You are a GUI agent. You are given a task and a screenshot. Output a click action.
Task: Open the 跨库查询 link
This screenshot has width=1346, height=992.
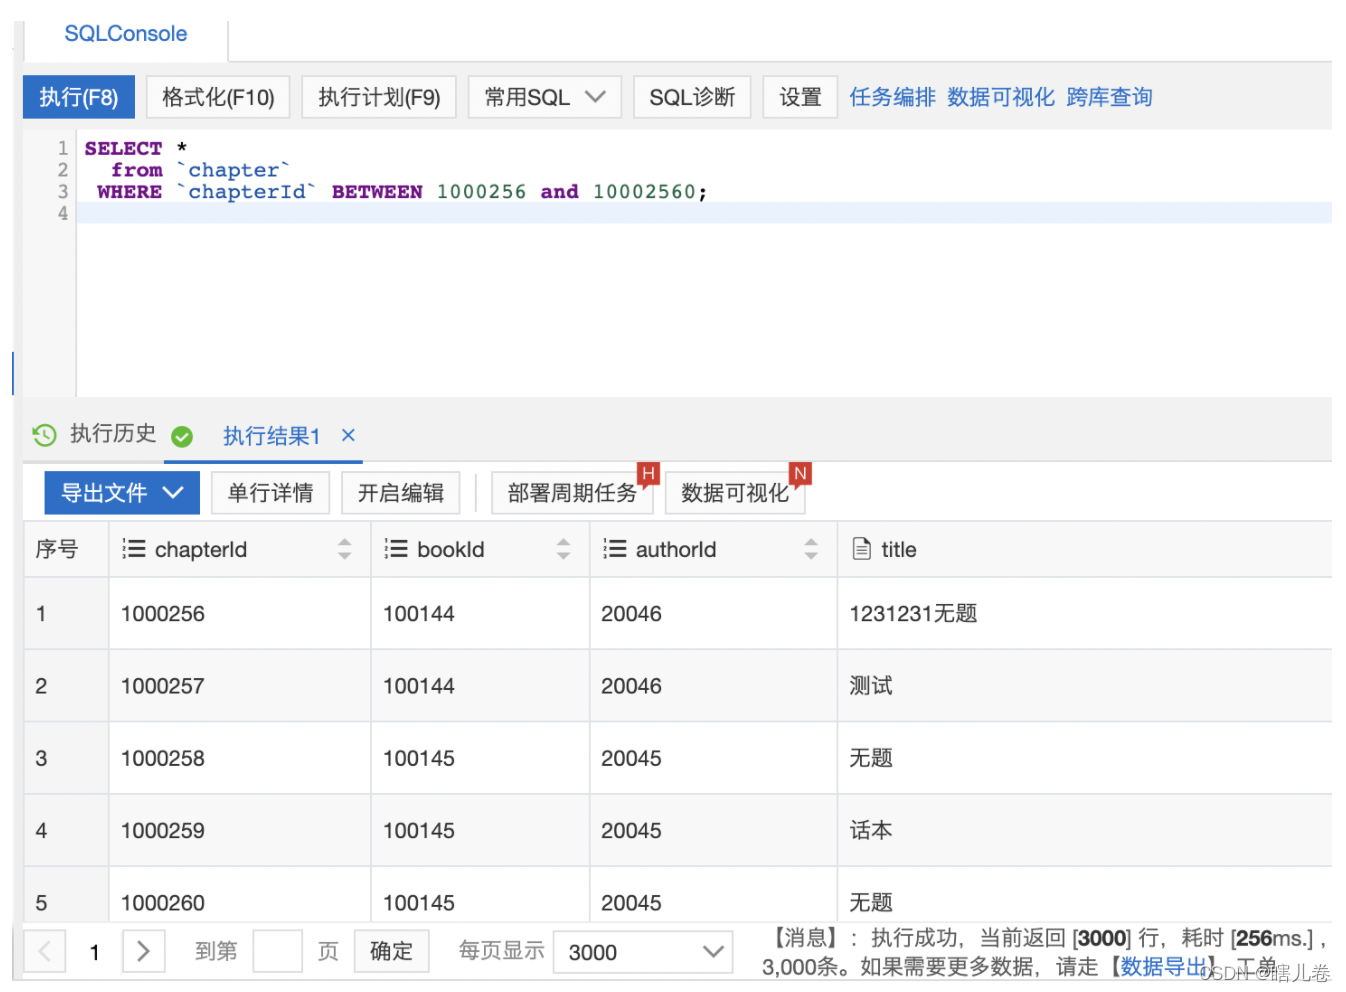tap(1109, 97)
